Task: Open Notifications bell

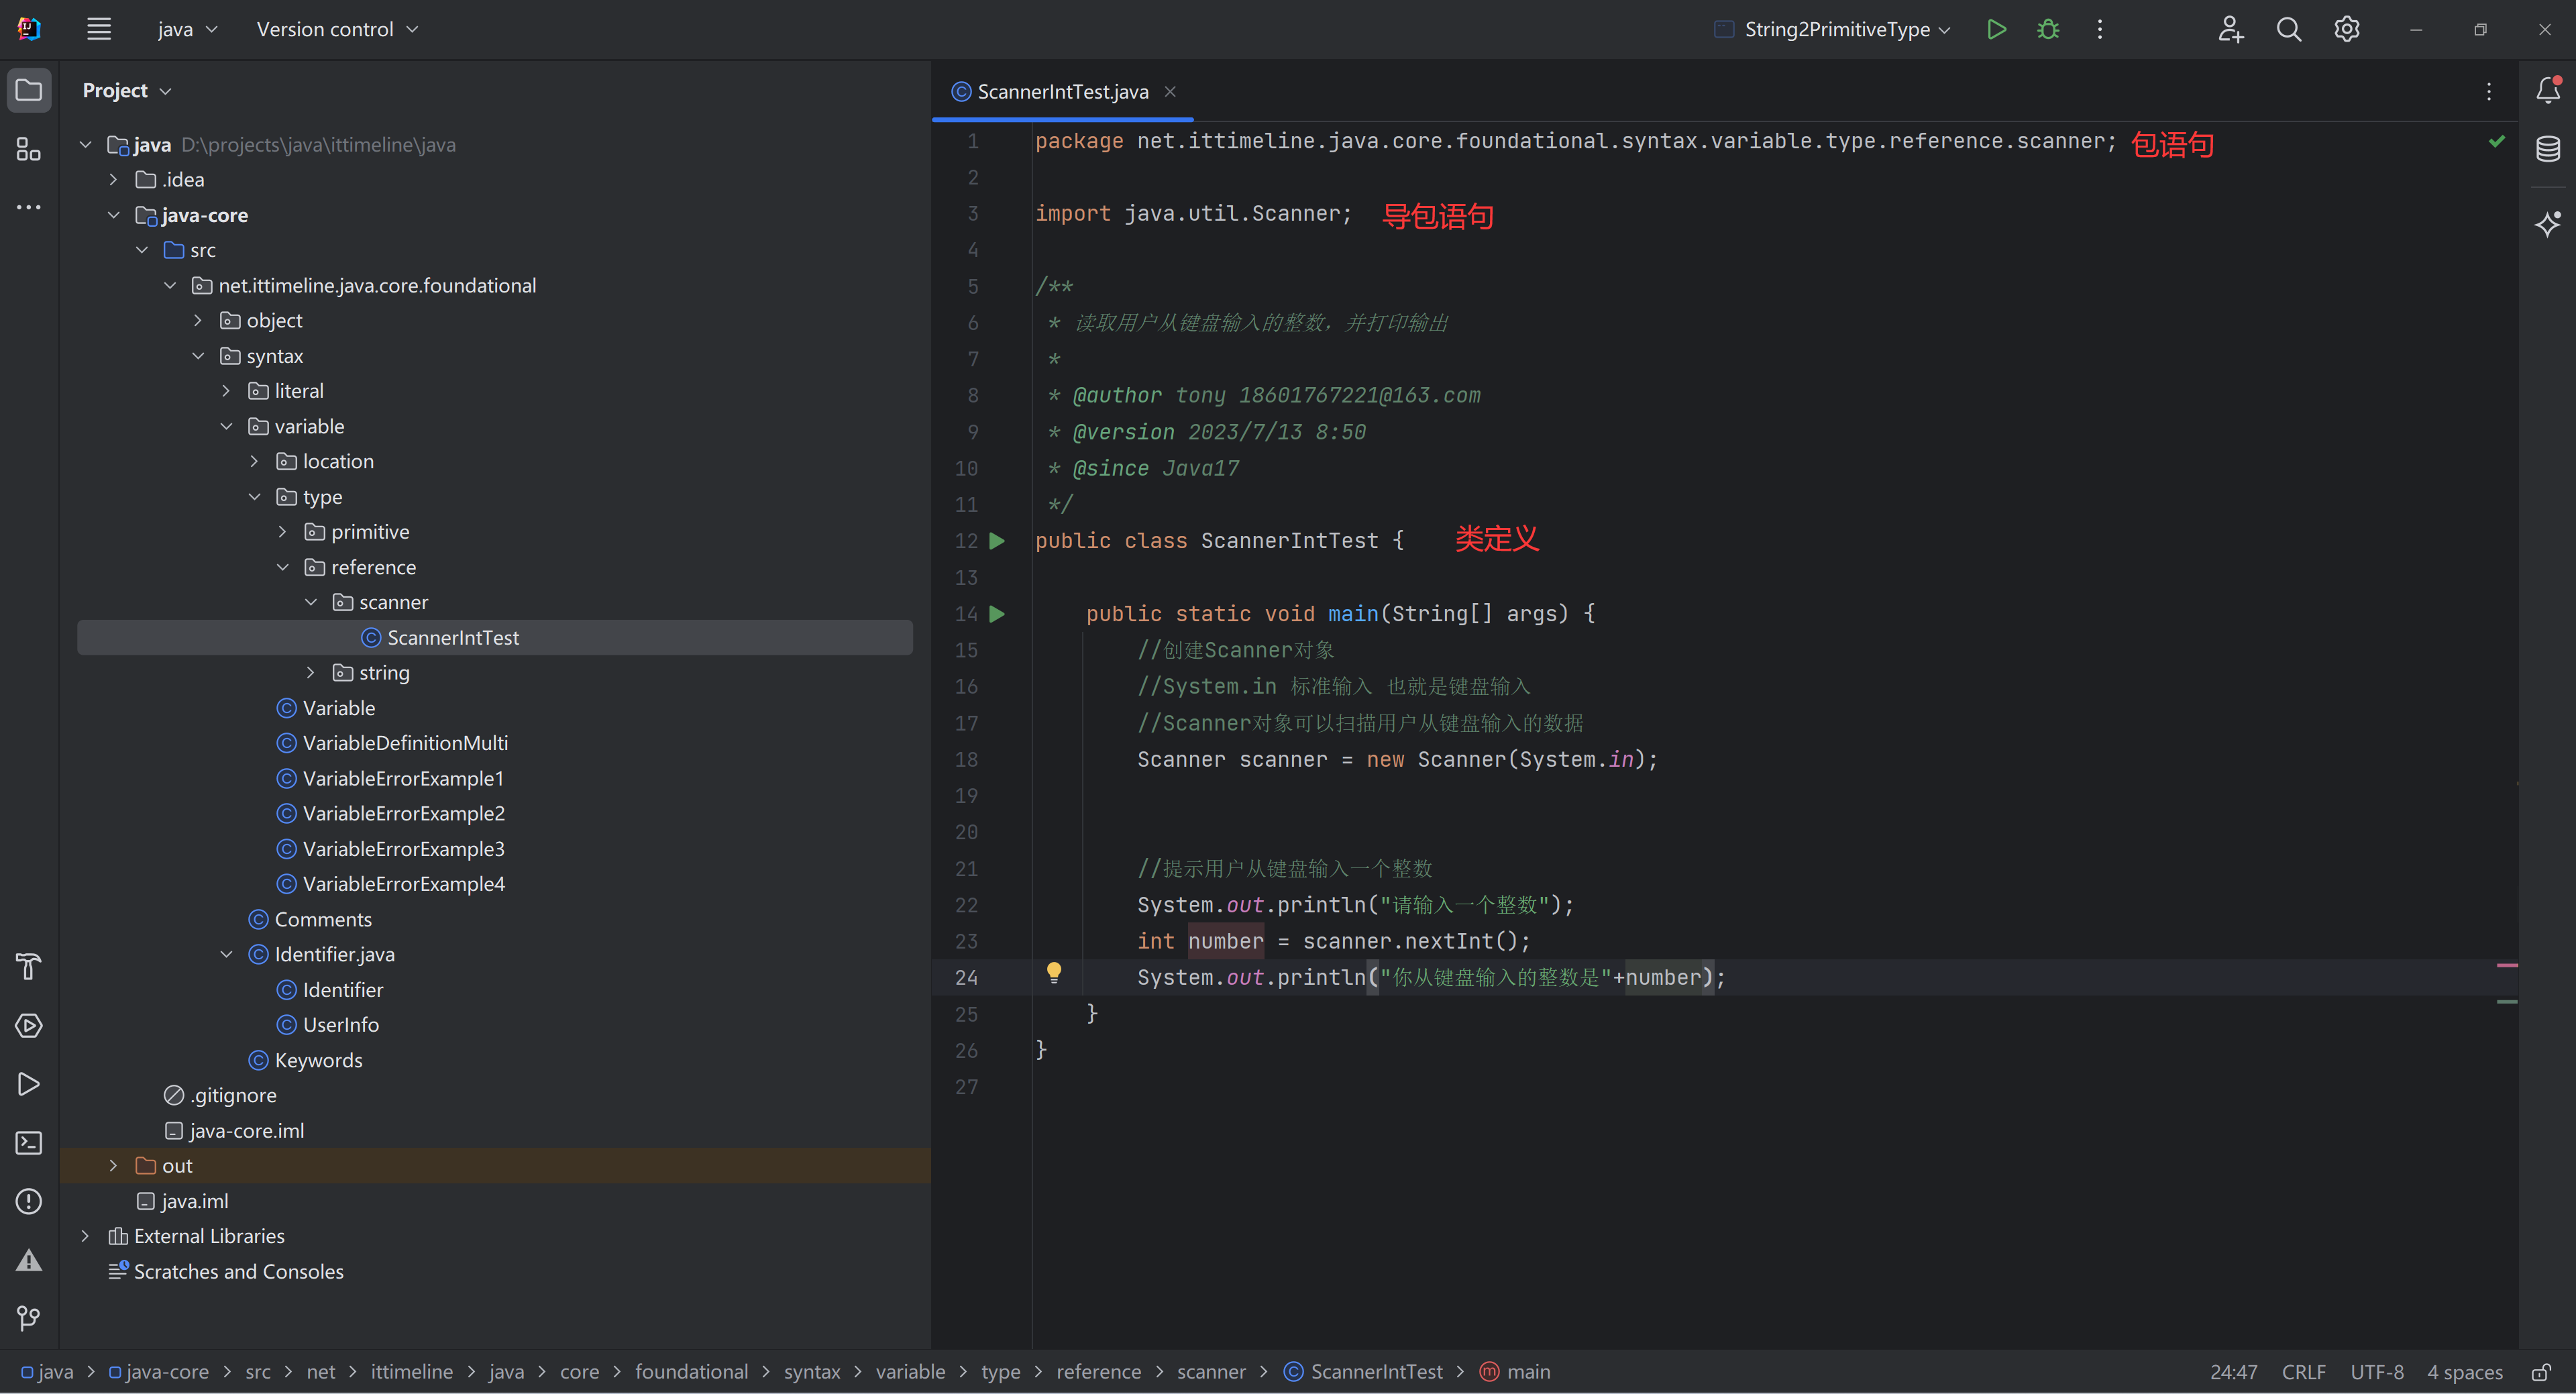Action: tap(2548, 90)
